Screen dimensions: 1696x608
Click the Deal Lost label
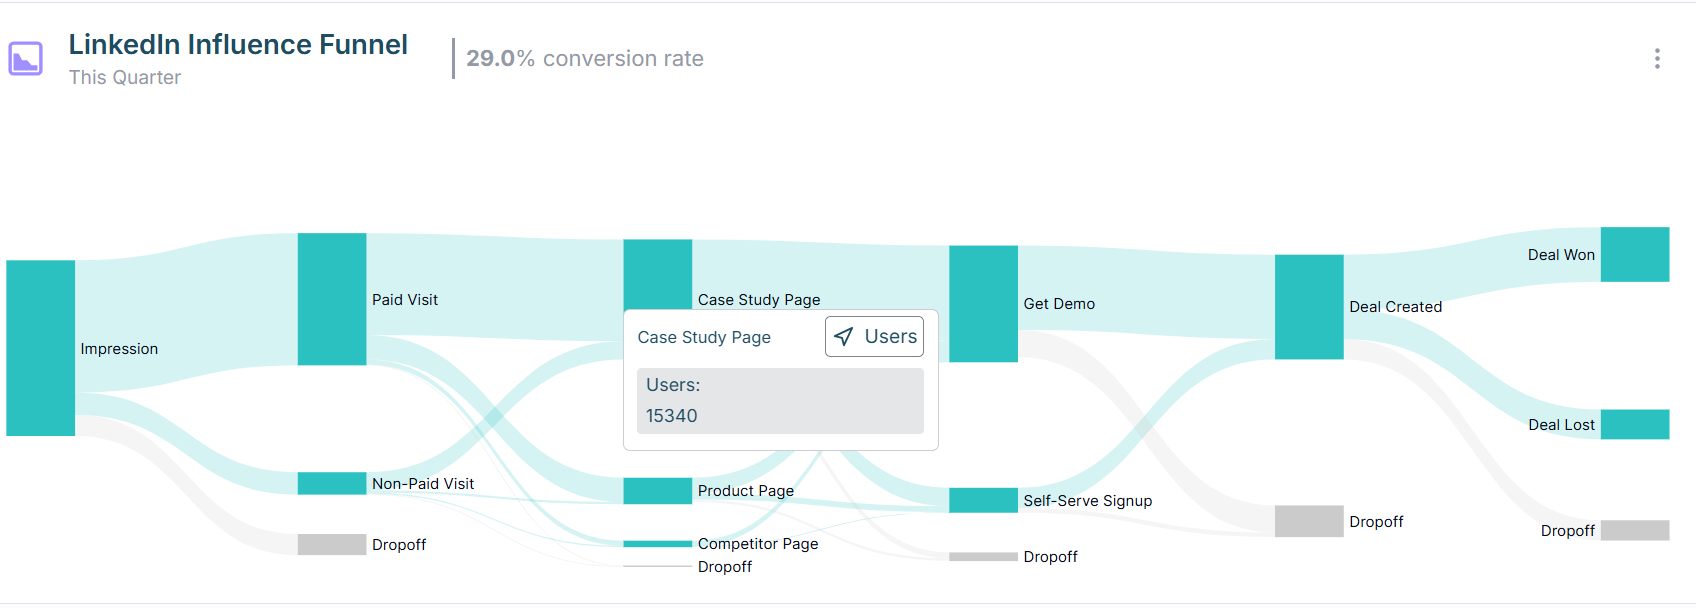[x=1561, y=425]
